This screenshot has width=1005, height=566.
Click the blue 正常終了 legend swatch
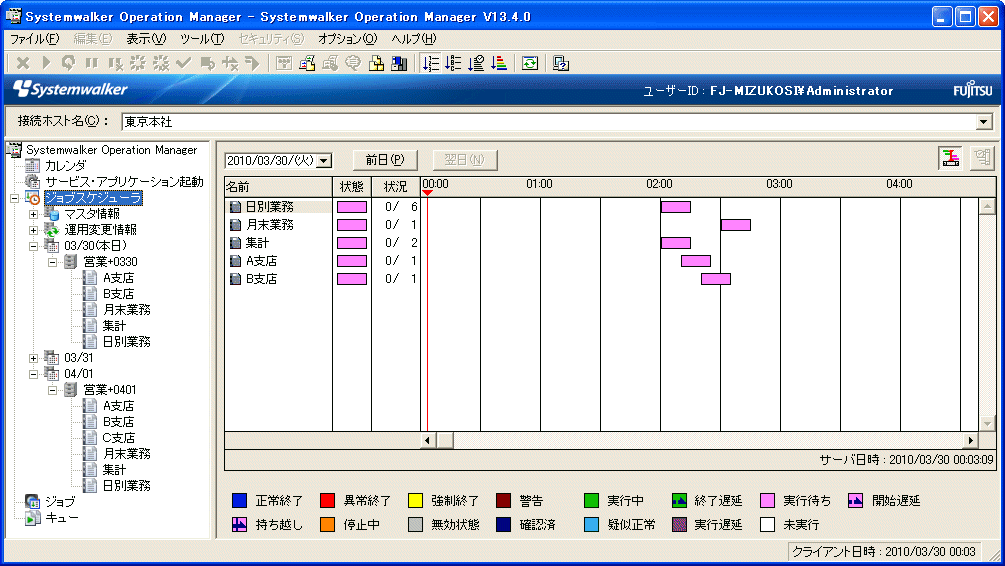tap(239, 501)
